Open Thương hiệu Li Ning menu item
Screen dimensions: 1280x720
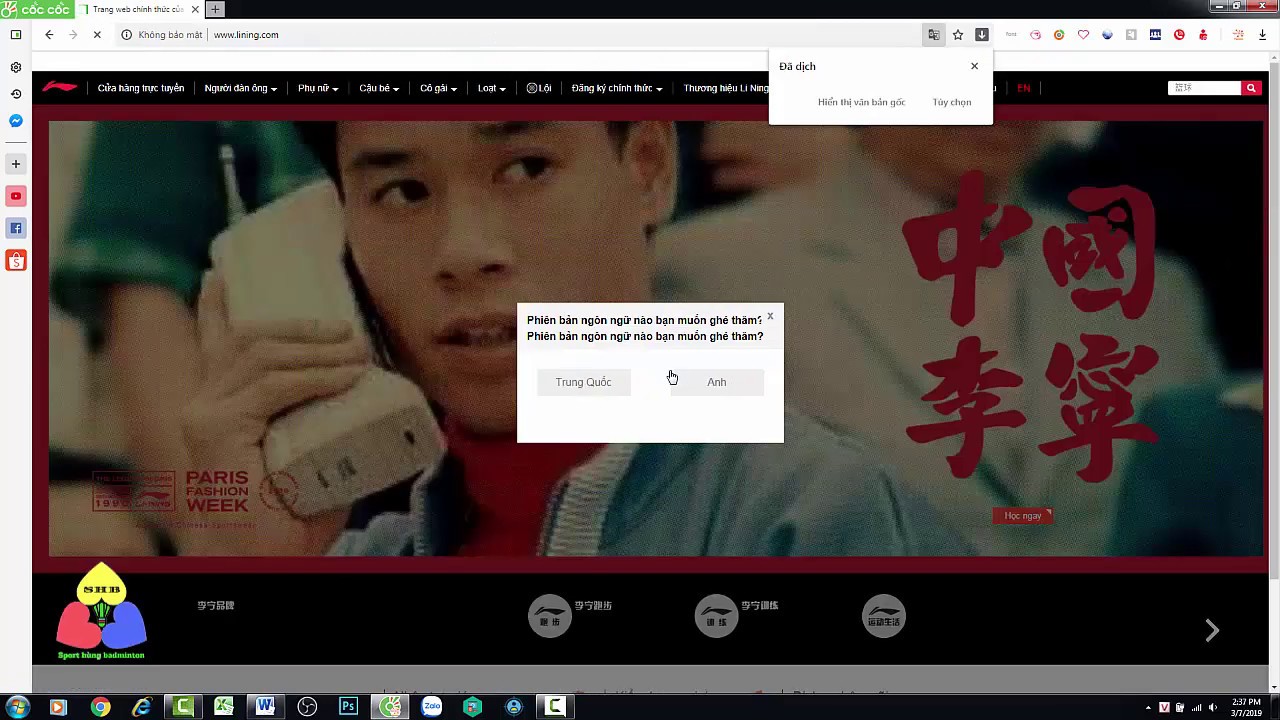click(x=726, y=88)
